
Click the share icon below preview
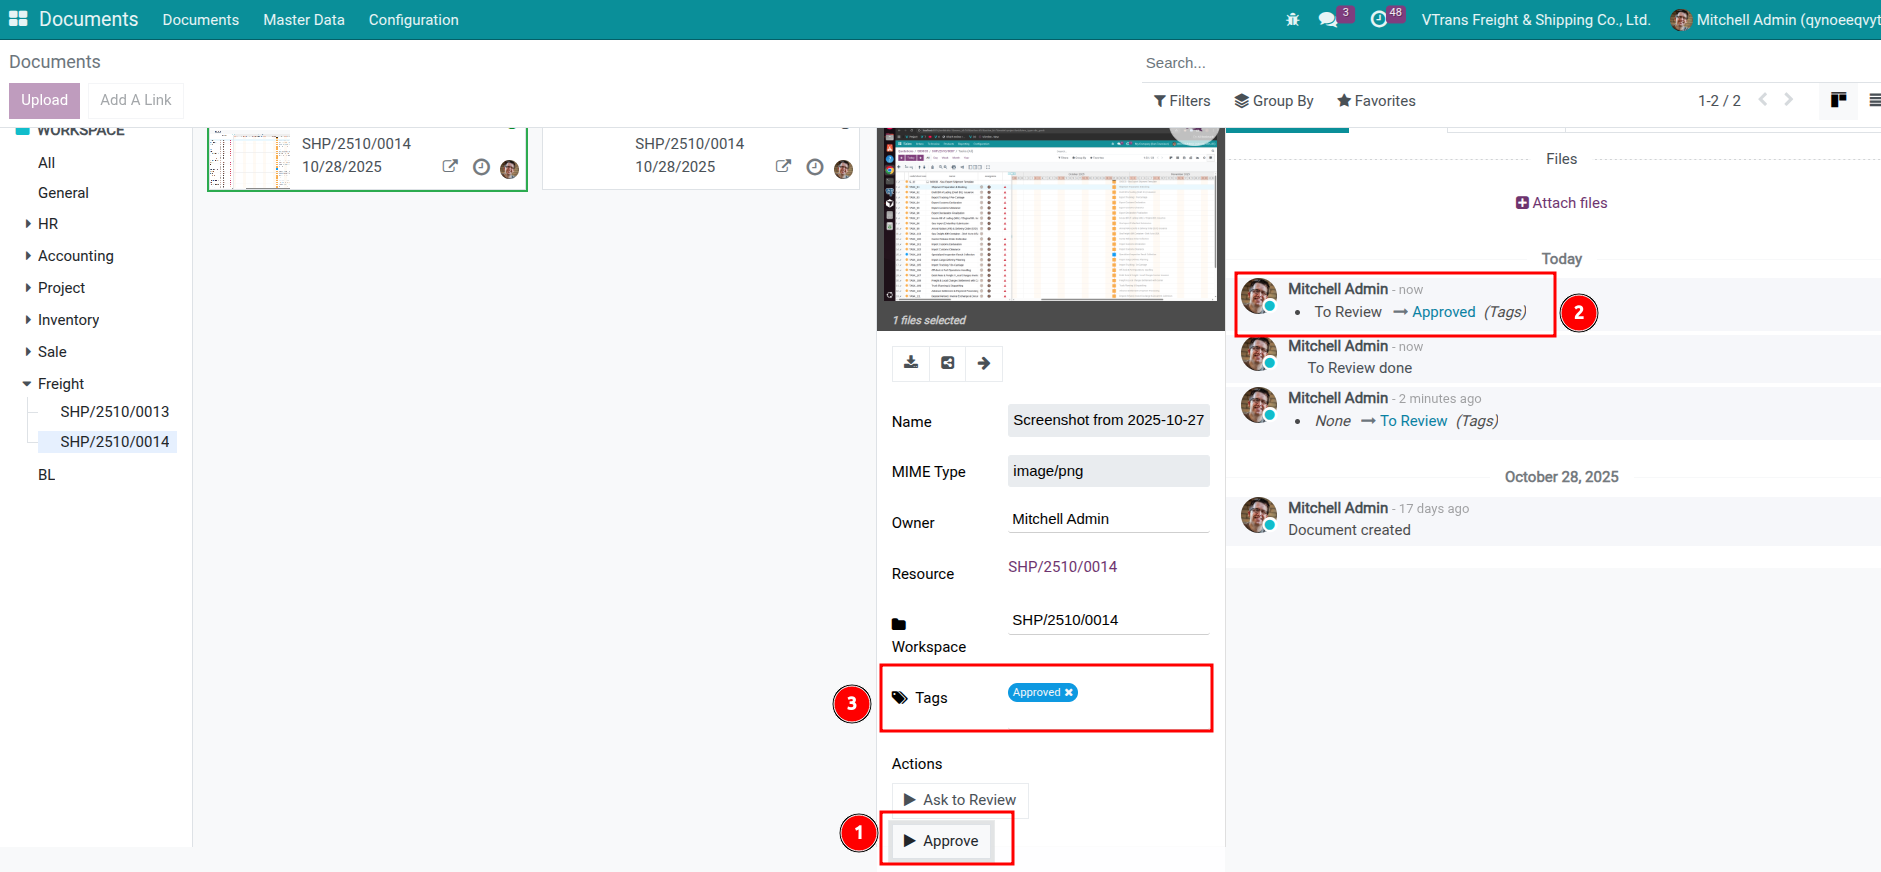[947, 363]
